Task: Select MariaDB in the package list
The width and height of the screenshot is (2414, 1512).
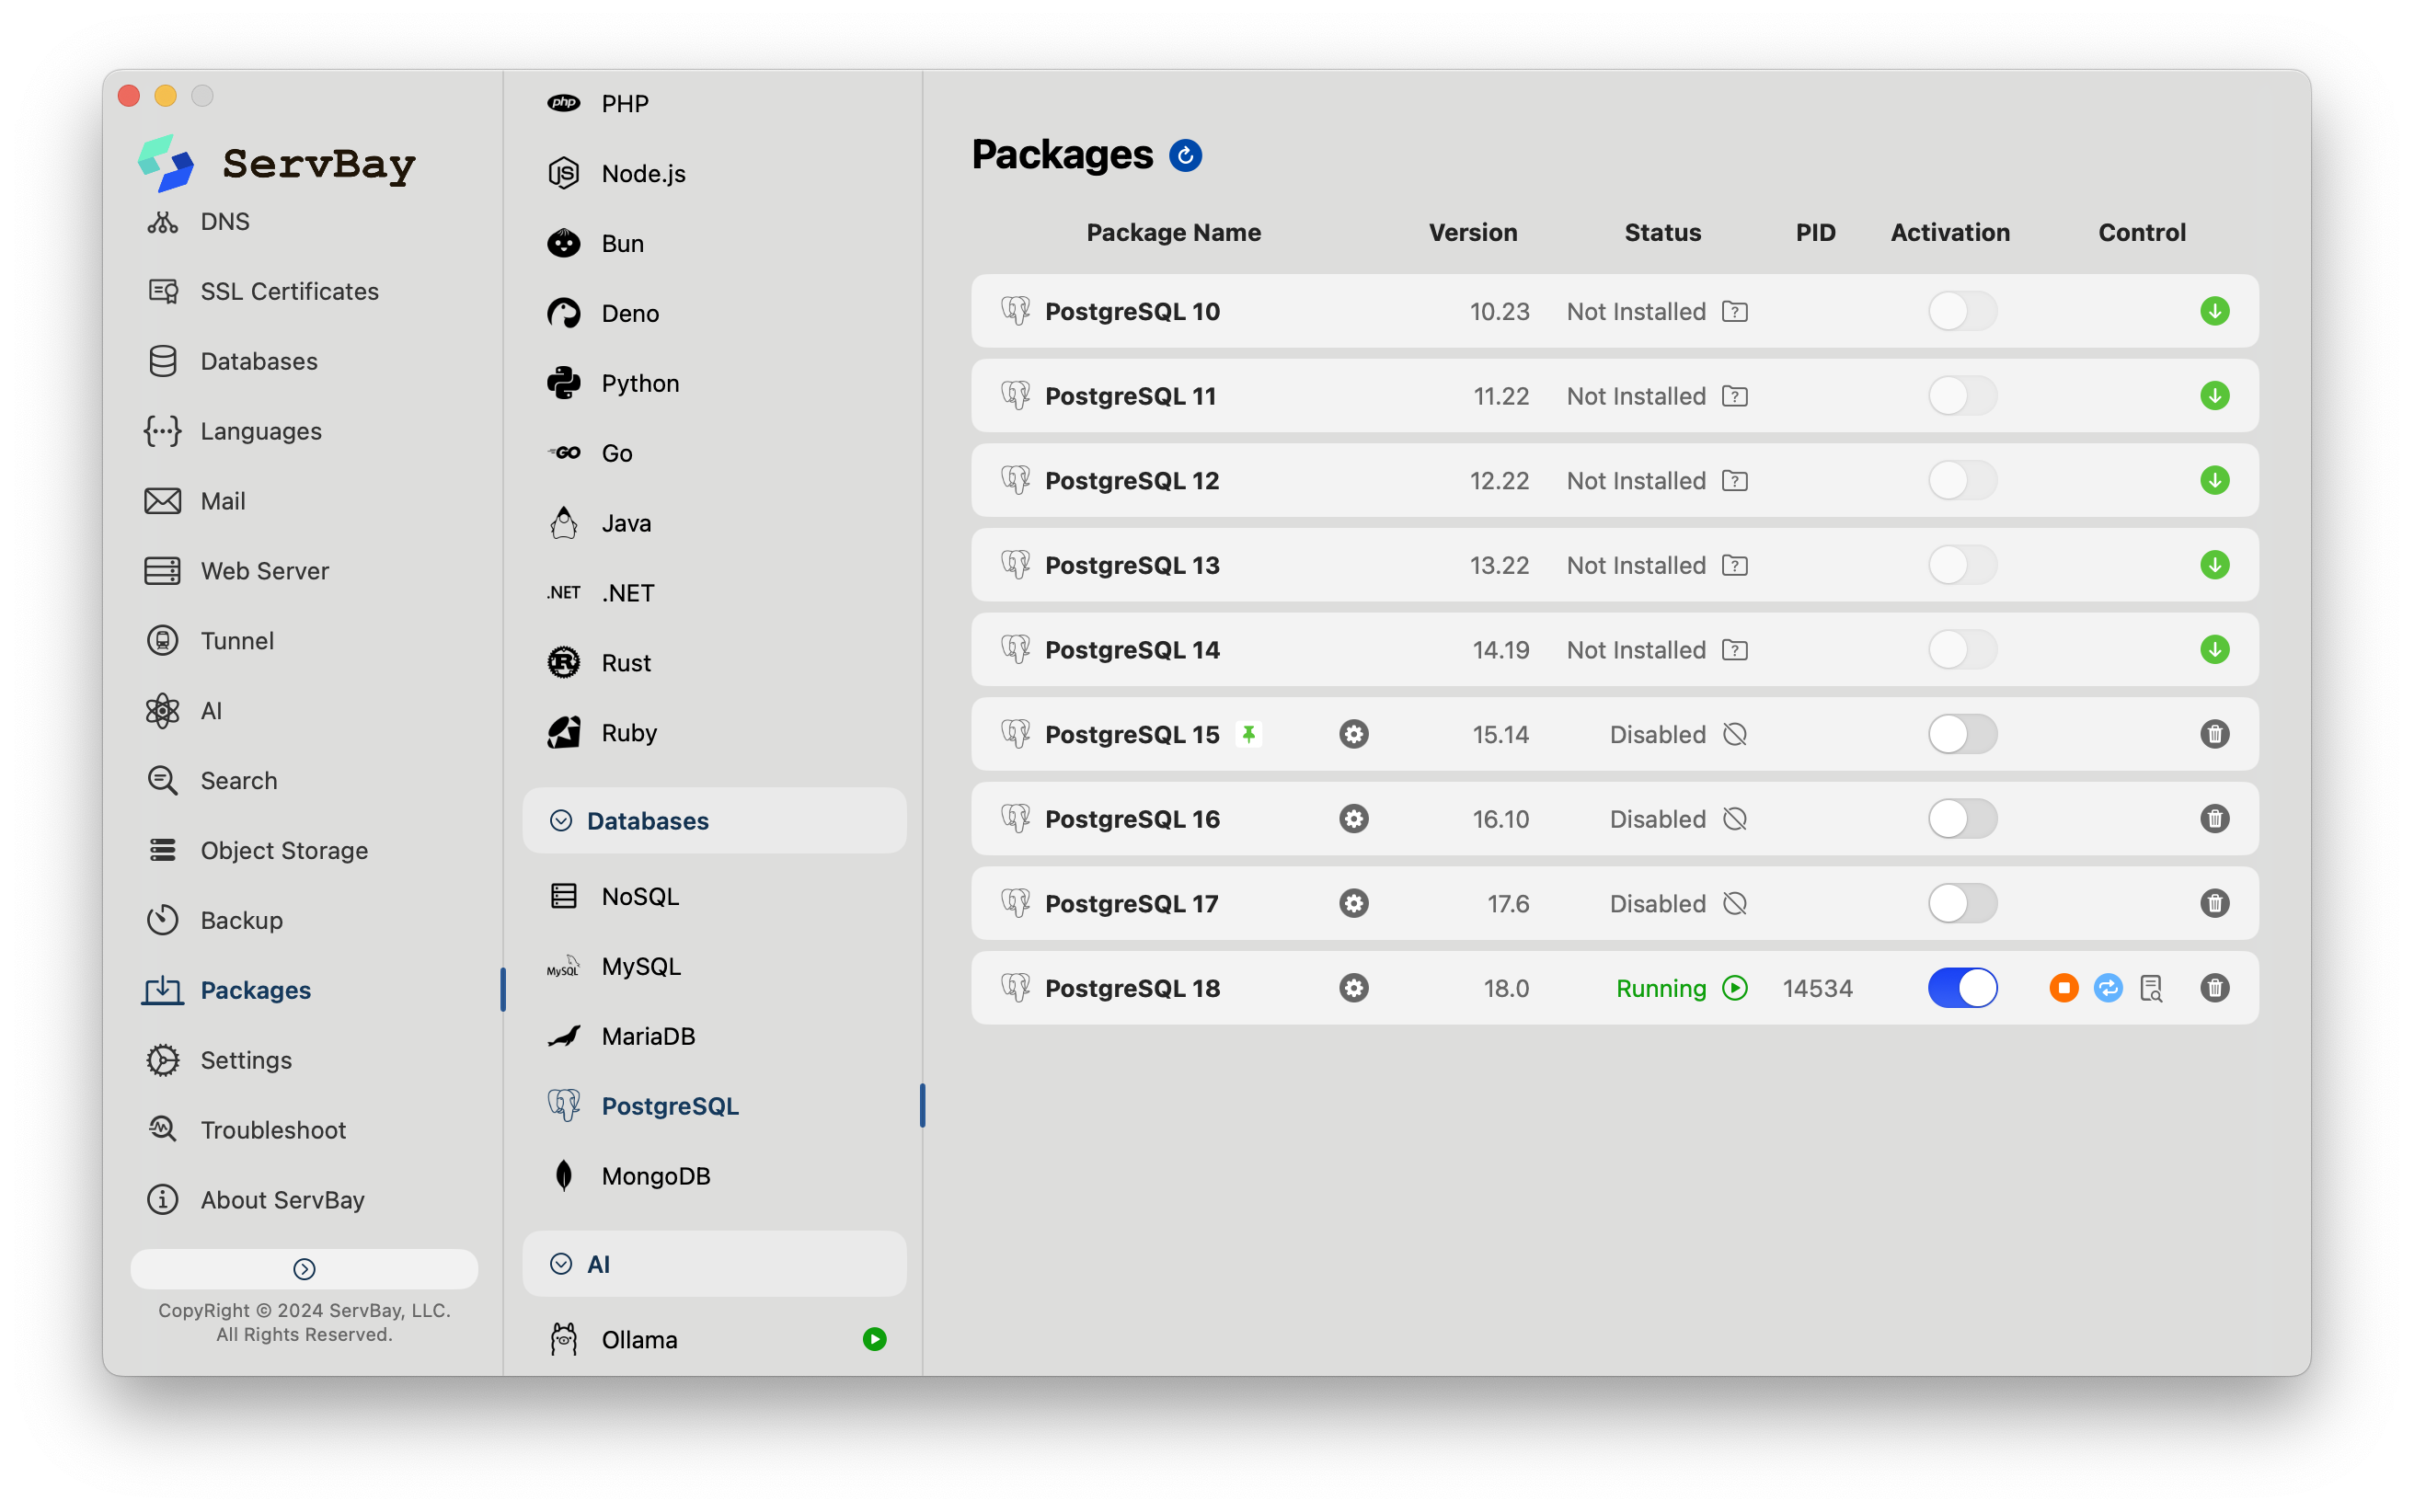Action: click(x=648, y=1036)
